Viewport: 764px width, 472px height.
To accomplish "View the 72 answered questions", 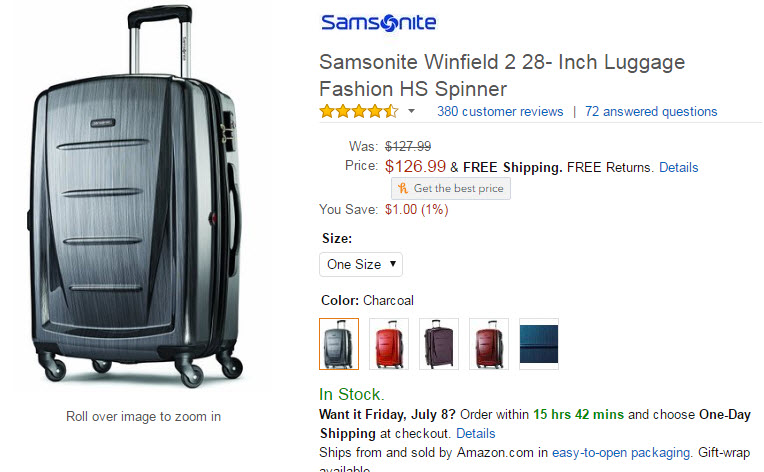I will click(x=651, y=111).
